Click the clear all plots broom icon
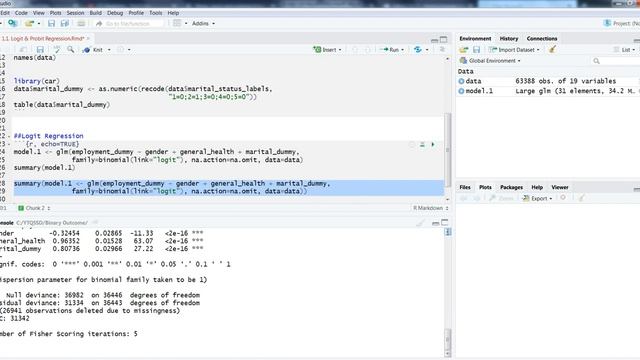 point(581,198)
